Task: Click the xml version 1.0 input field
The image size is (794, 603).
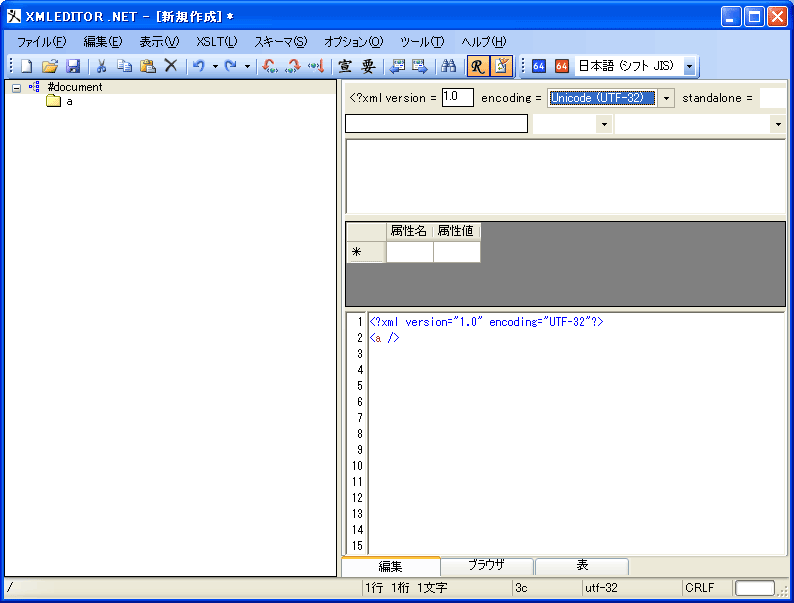Action: [458, 97]
